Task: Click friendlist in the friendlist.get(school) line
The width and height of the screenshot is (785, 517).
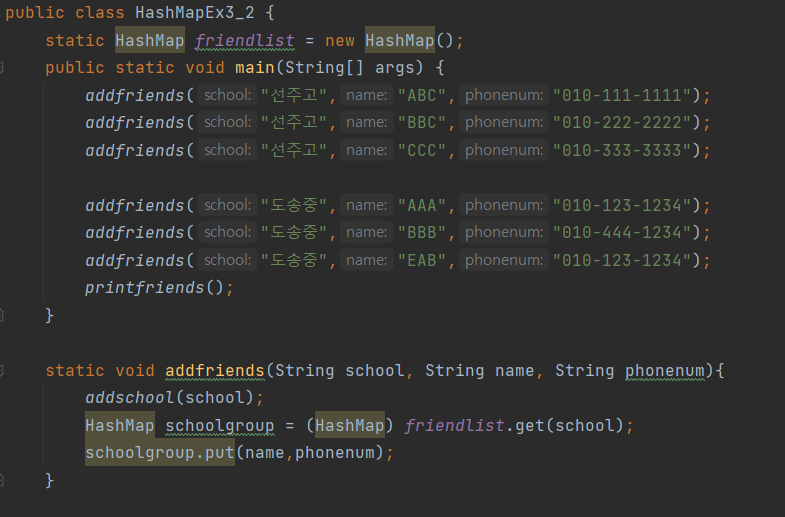Action: point(454,425)
